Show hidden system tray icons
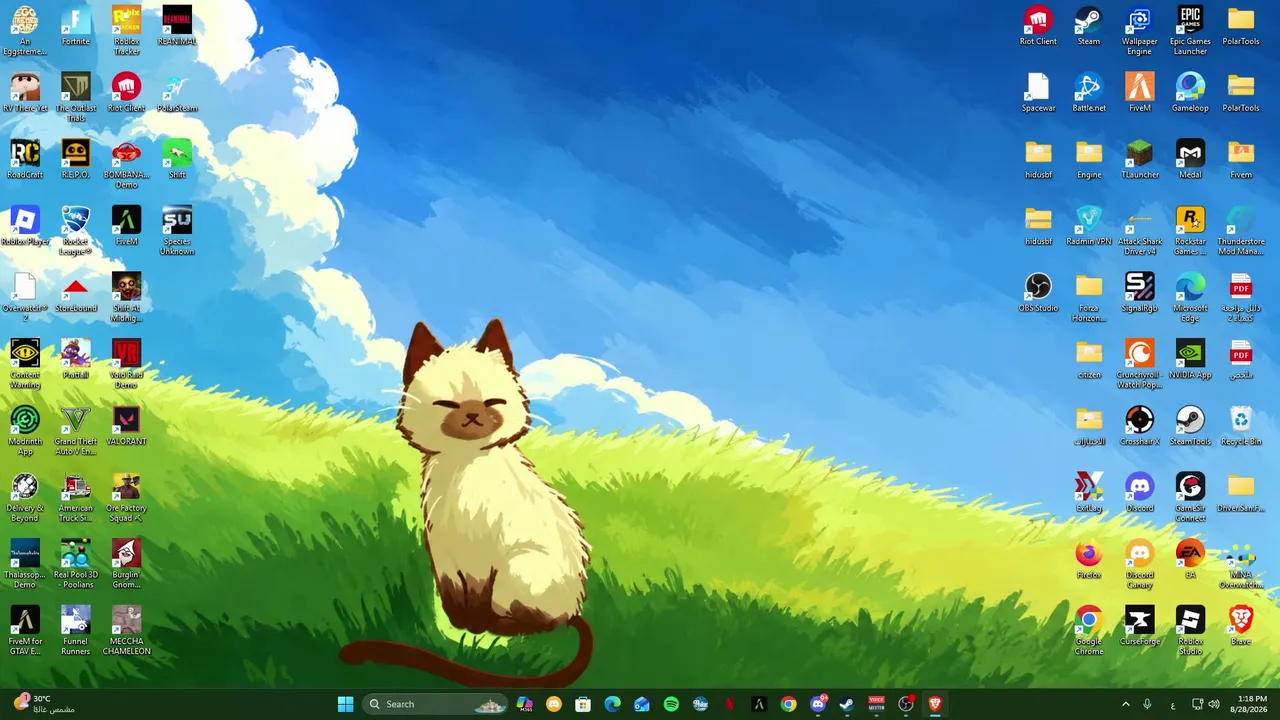Viewport: 1280px width, 720px height. (1125, 704)
